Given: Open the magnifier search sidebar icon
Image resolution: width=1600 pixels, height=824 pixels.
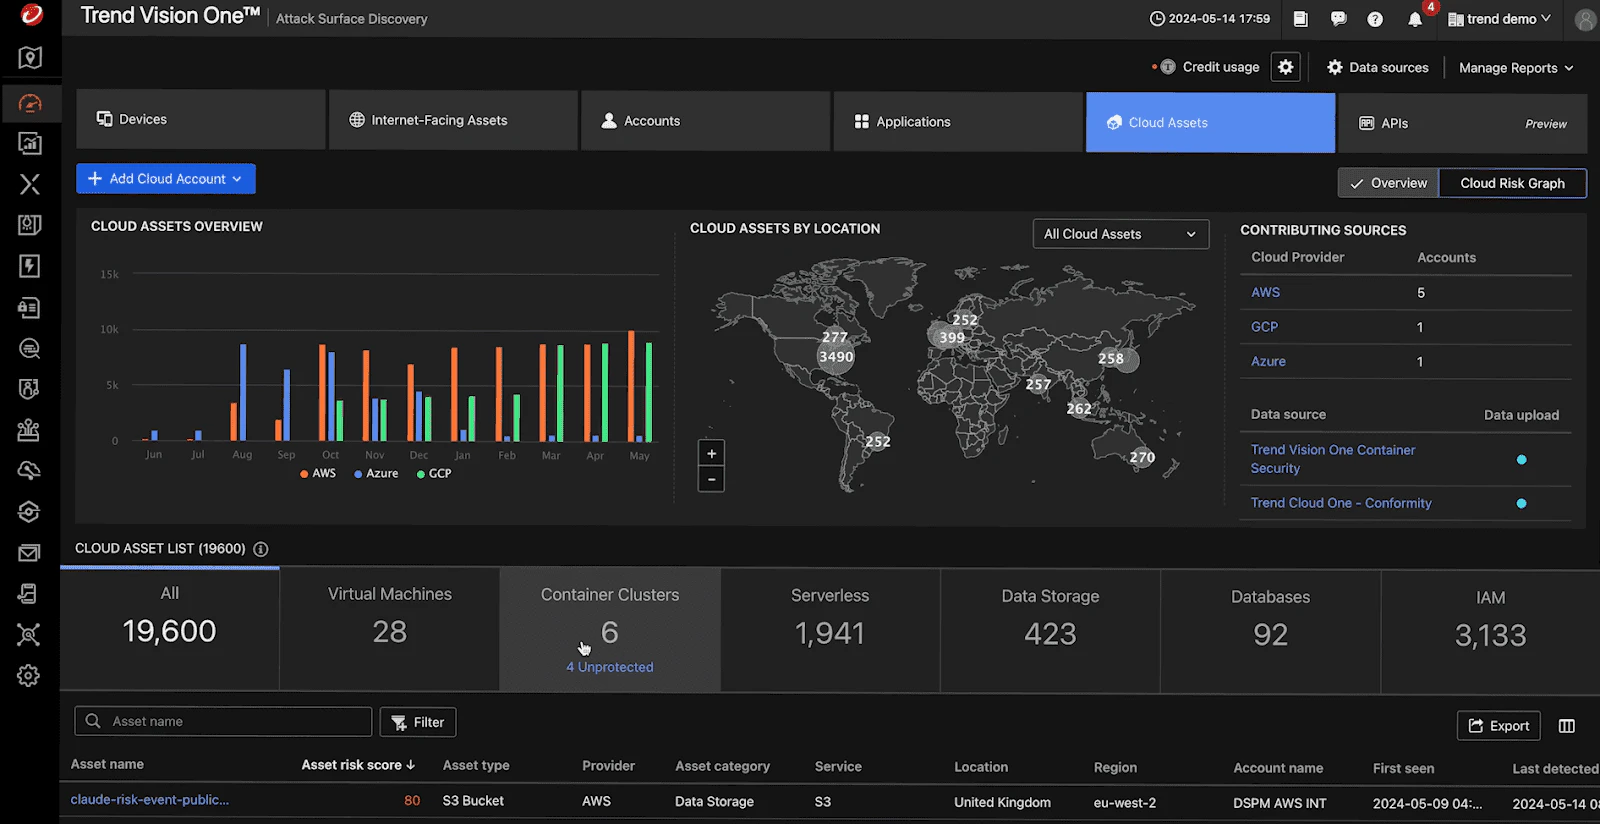Looking at the screenshot, I should pos(30,348).
